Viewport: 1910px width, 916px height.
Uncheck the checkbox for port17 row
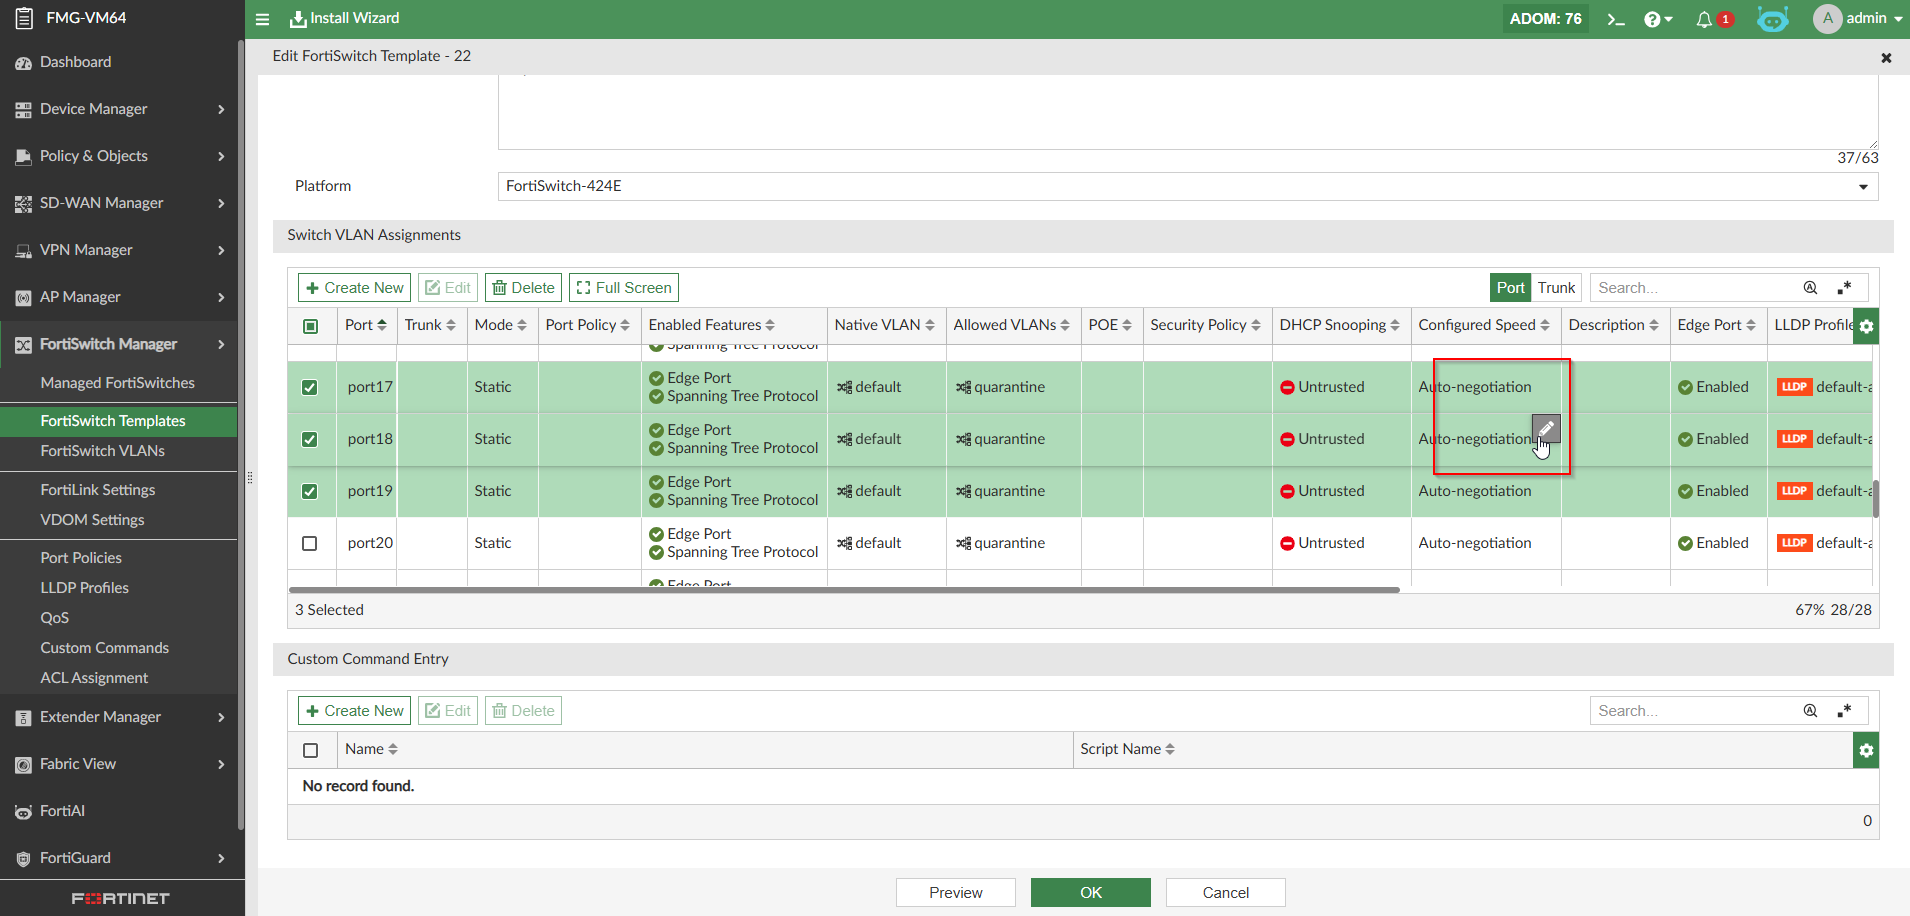(x=310, y=387)
